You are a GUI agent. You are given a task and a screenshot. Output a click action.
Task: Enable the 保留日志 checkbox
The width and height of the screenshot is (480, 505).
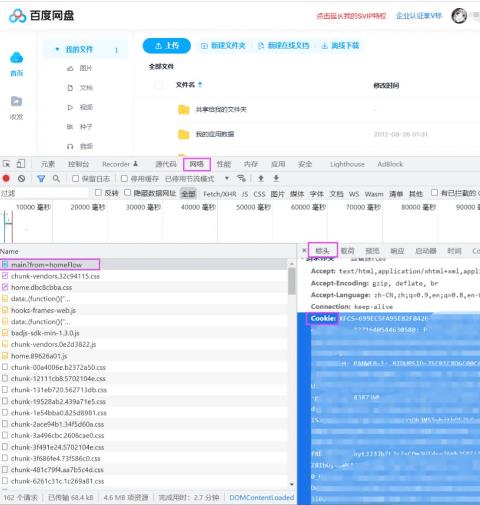tap(76, 179)
